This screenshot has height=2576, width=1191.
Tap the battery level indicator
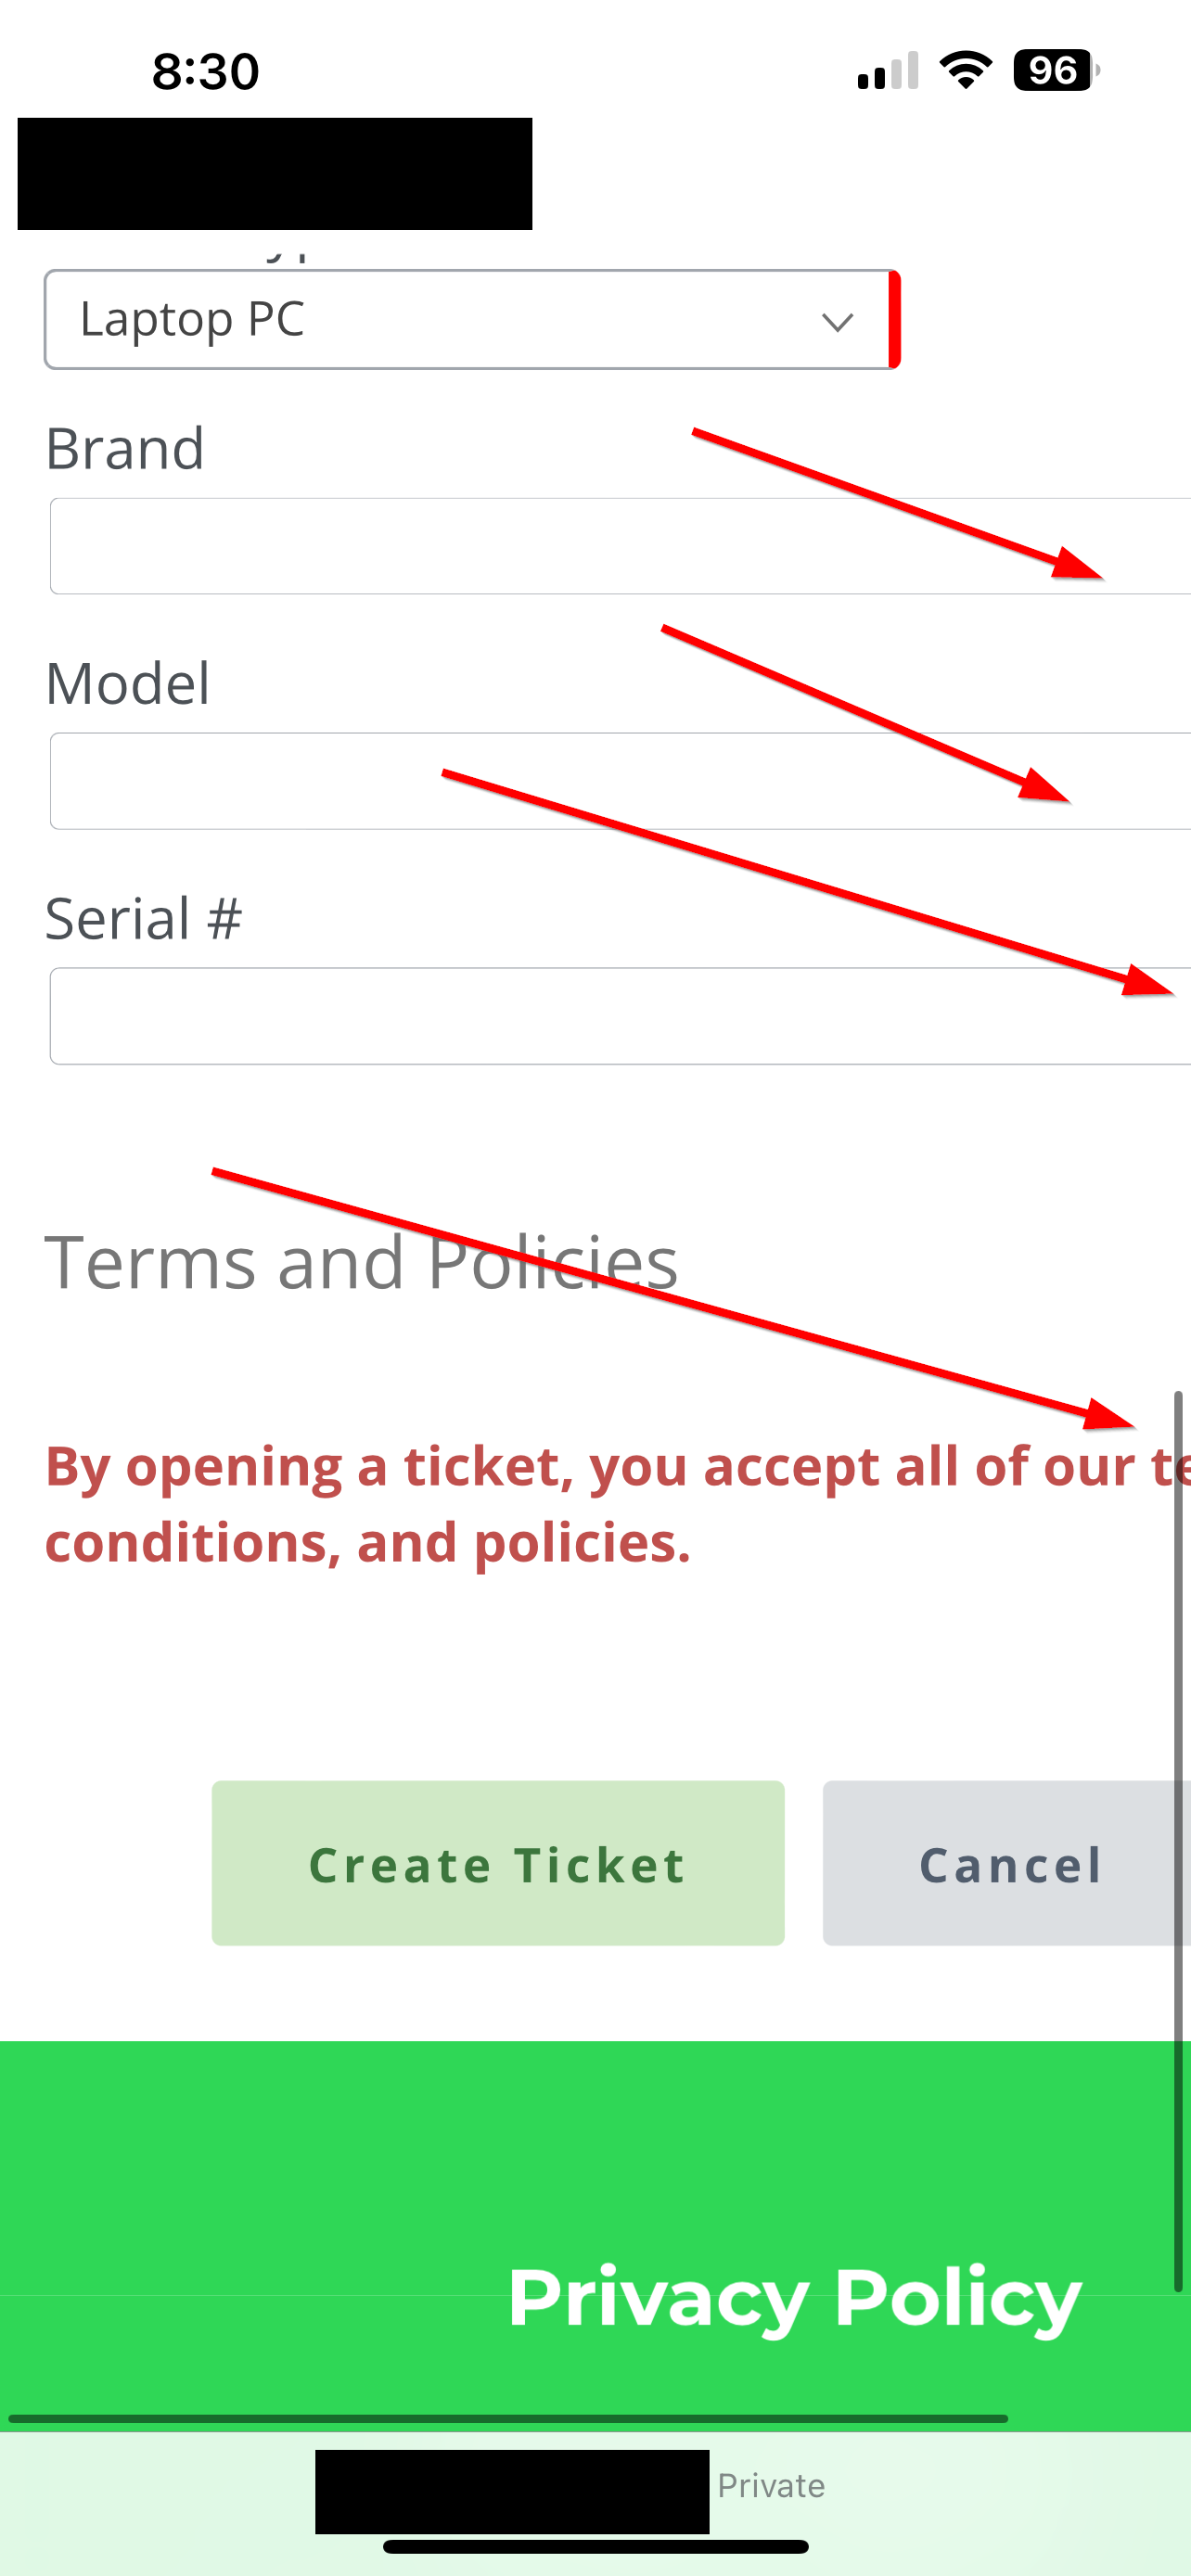pos(1056,70)
